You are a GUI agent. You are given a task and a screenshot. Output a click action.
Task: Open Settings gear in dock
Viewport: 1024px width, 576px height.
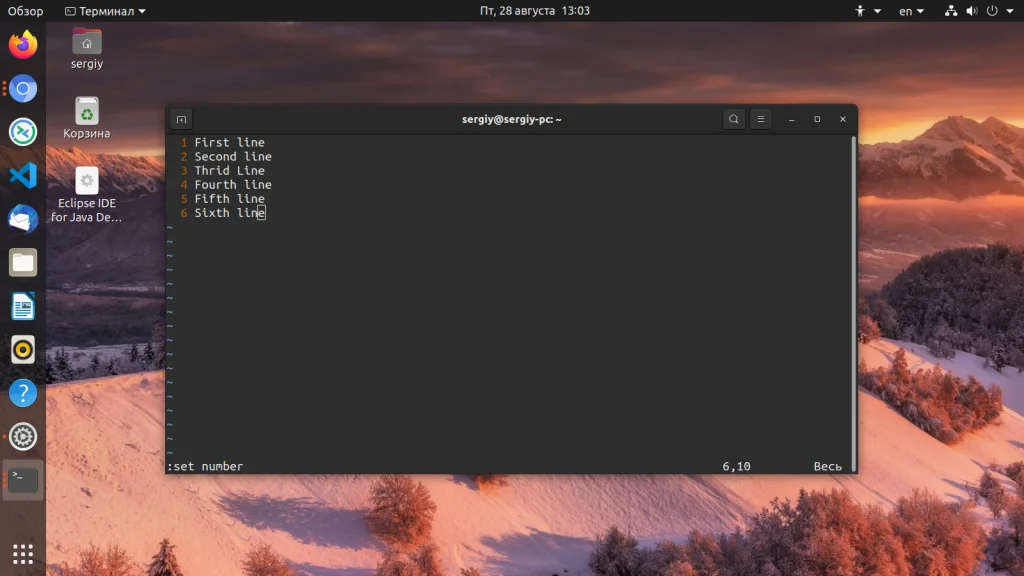23,436
